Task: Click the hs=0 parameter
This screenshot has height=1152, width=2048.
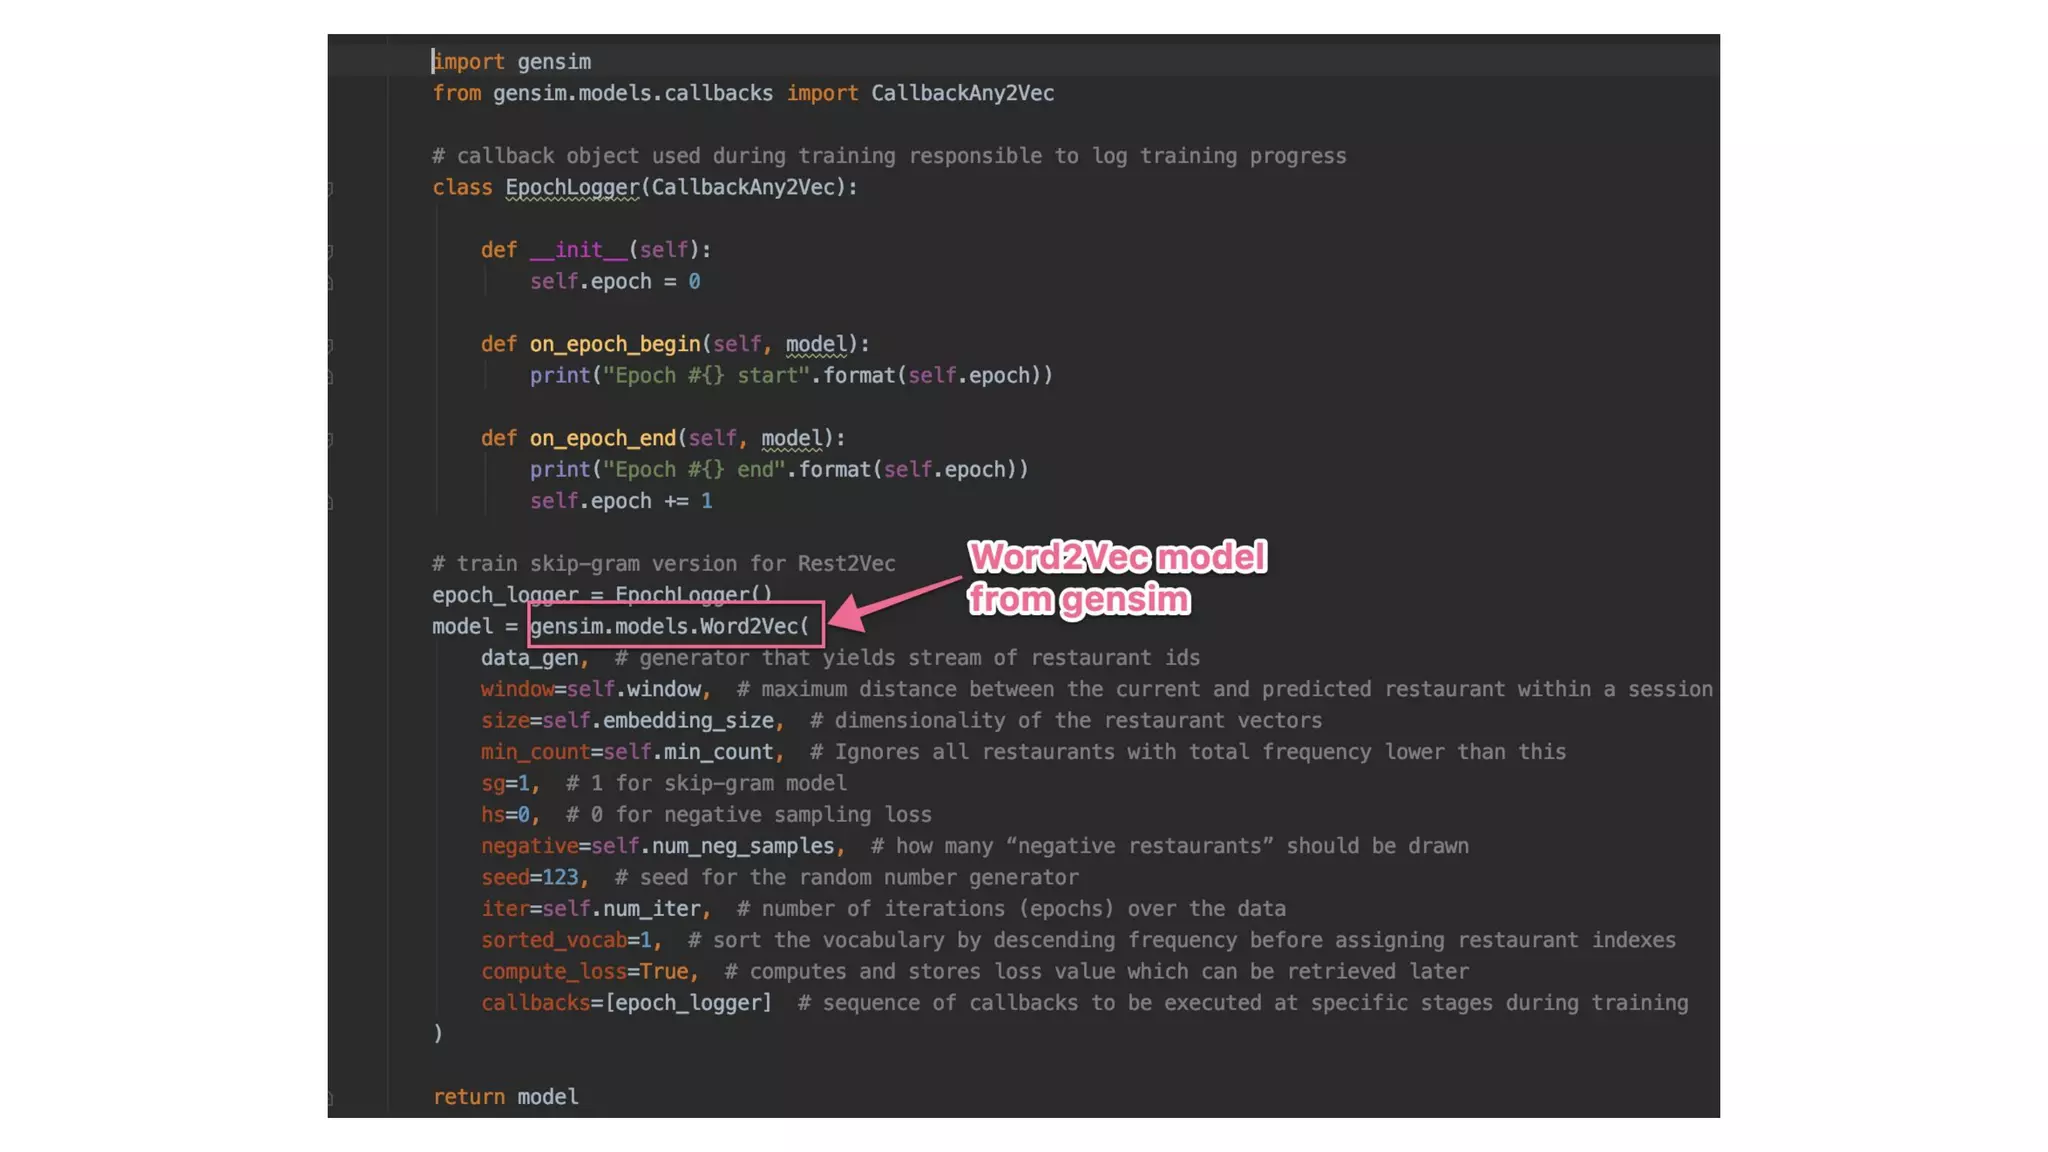Action: [x=510, y=815]
